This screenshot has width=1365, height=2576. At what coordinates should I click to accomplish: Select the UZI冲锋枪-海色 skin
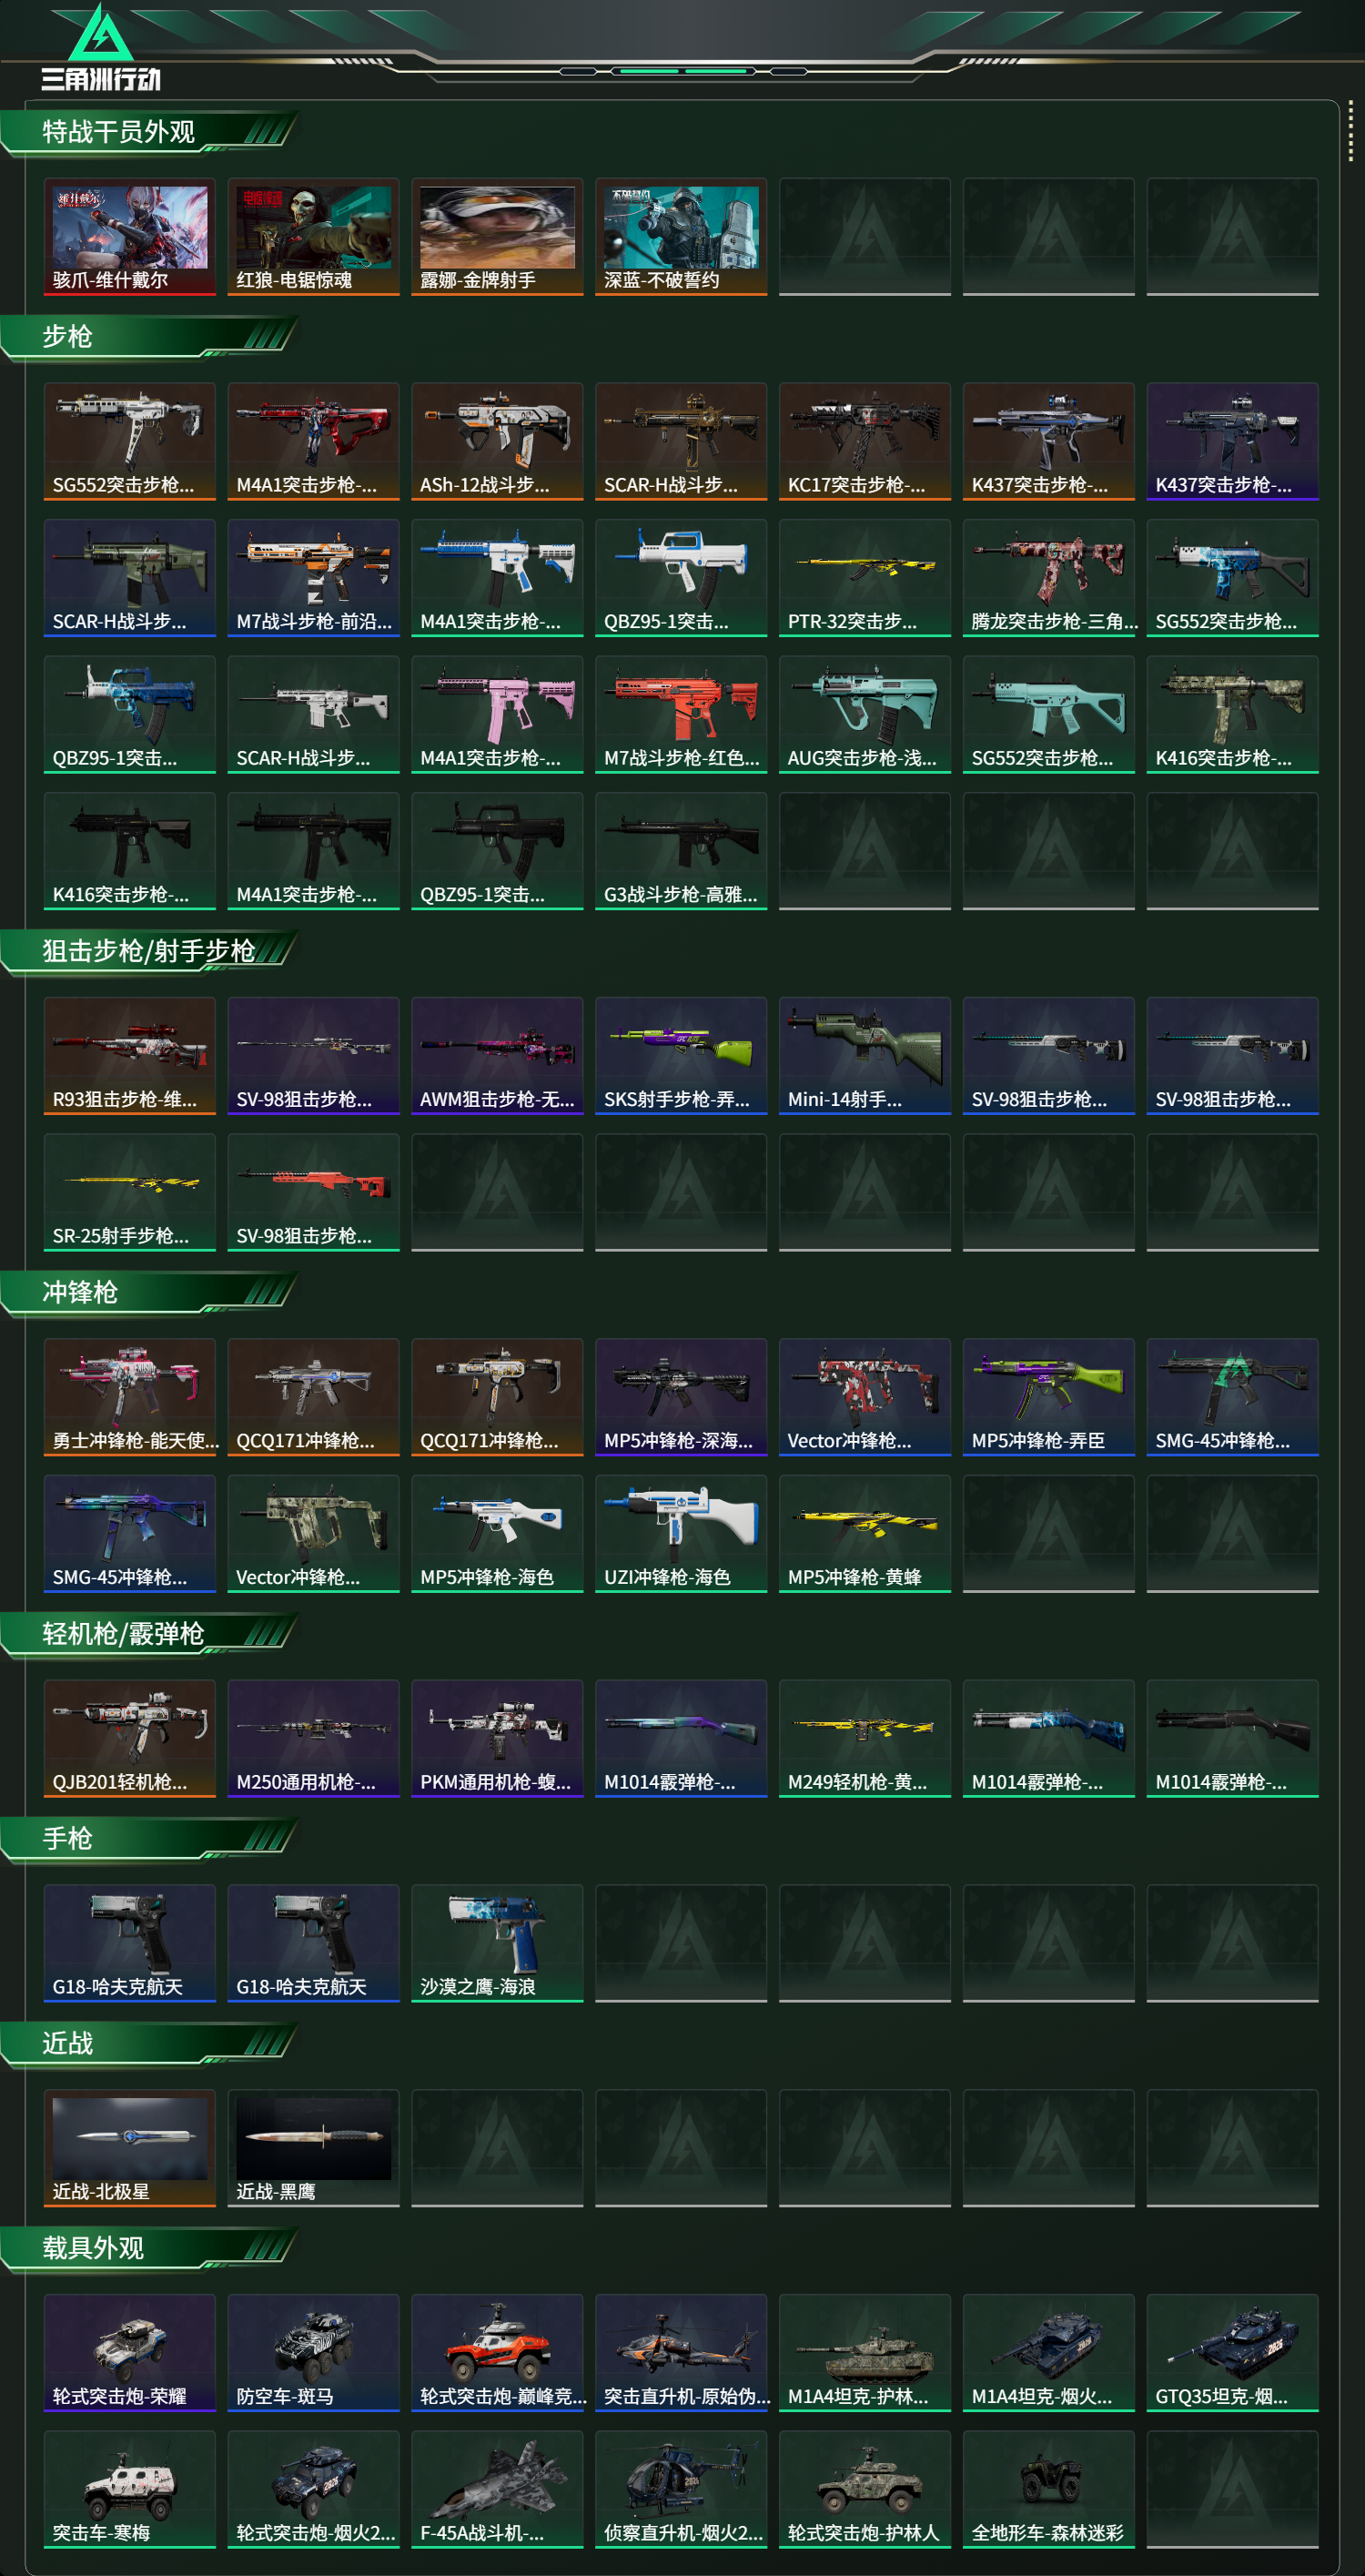[681, 1534]
